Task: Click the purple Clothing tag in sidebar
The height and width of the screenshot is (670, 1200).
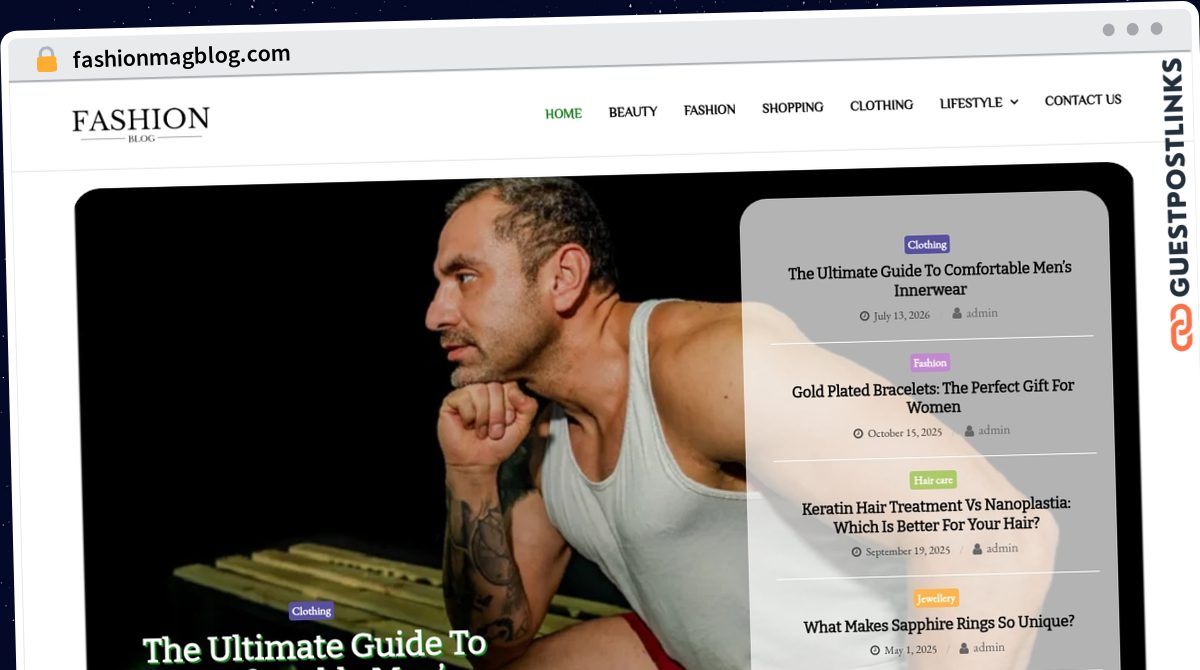Action: 927,244
